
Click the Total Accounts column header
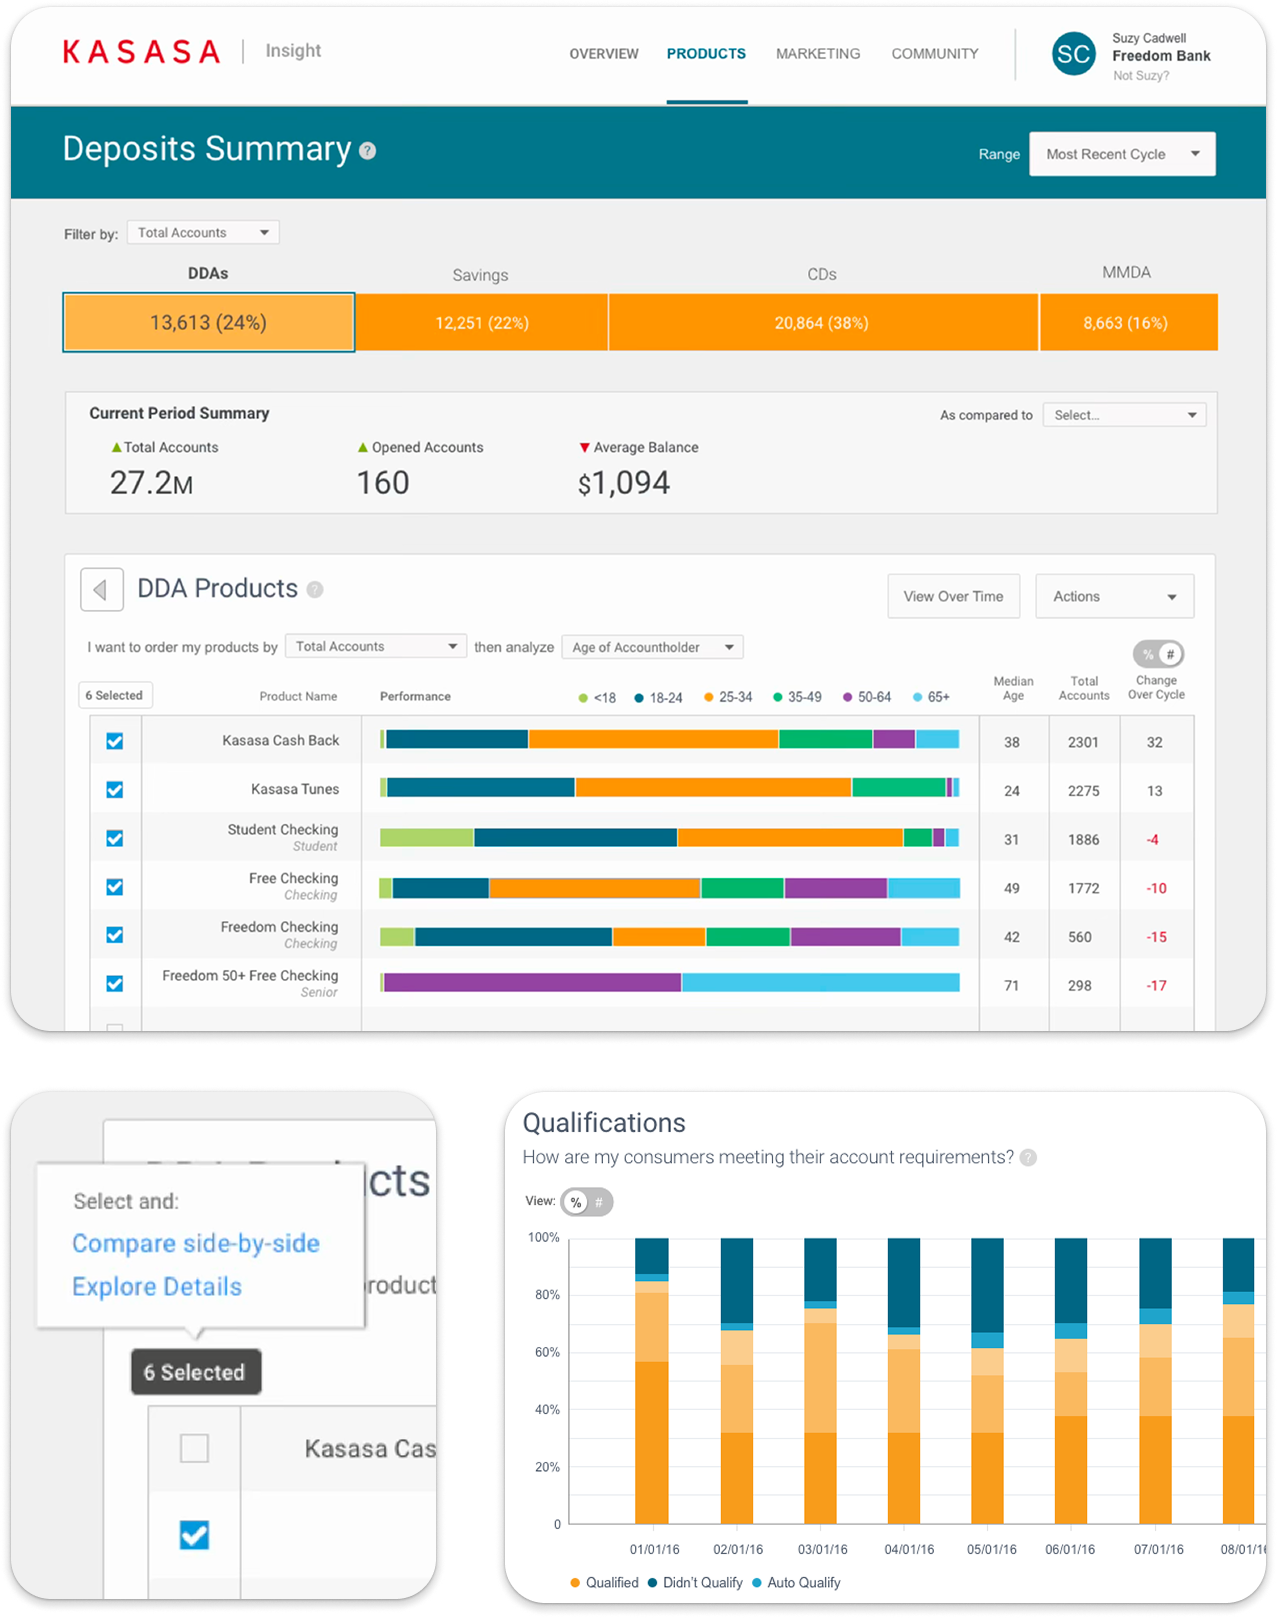coord(1084,689)
